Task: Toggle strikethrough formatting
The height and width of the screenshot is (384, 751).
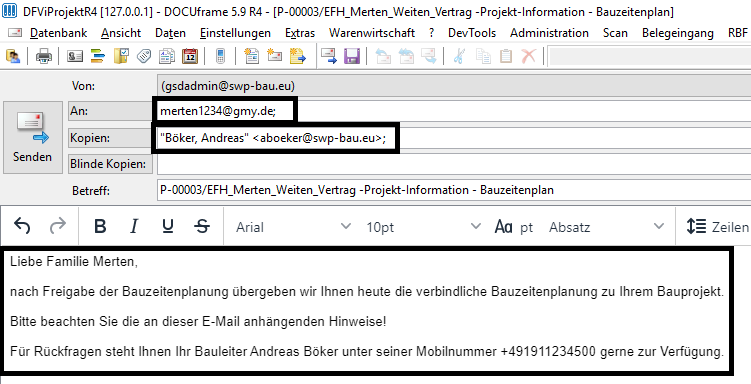Action: pyautogui.click(x=202, y=226)
